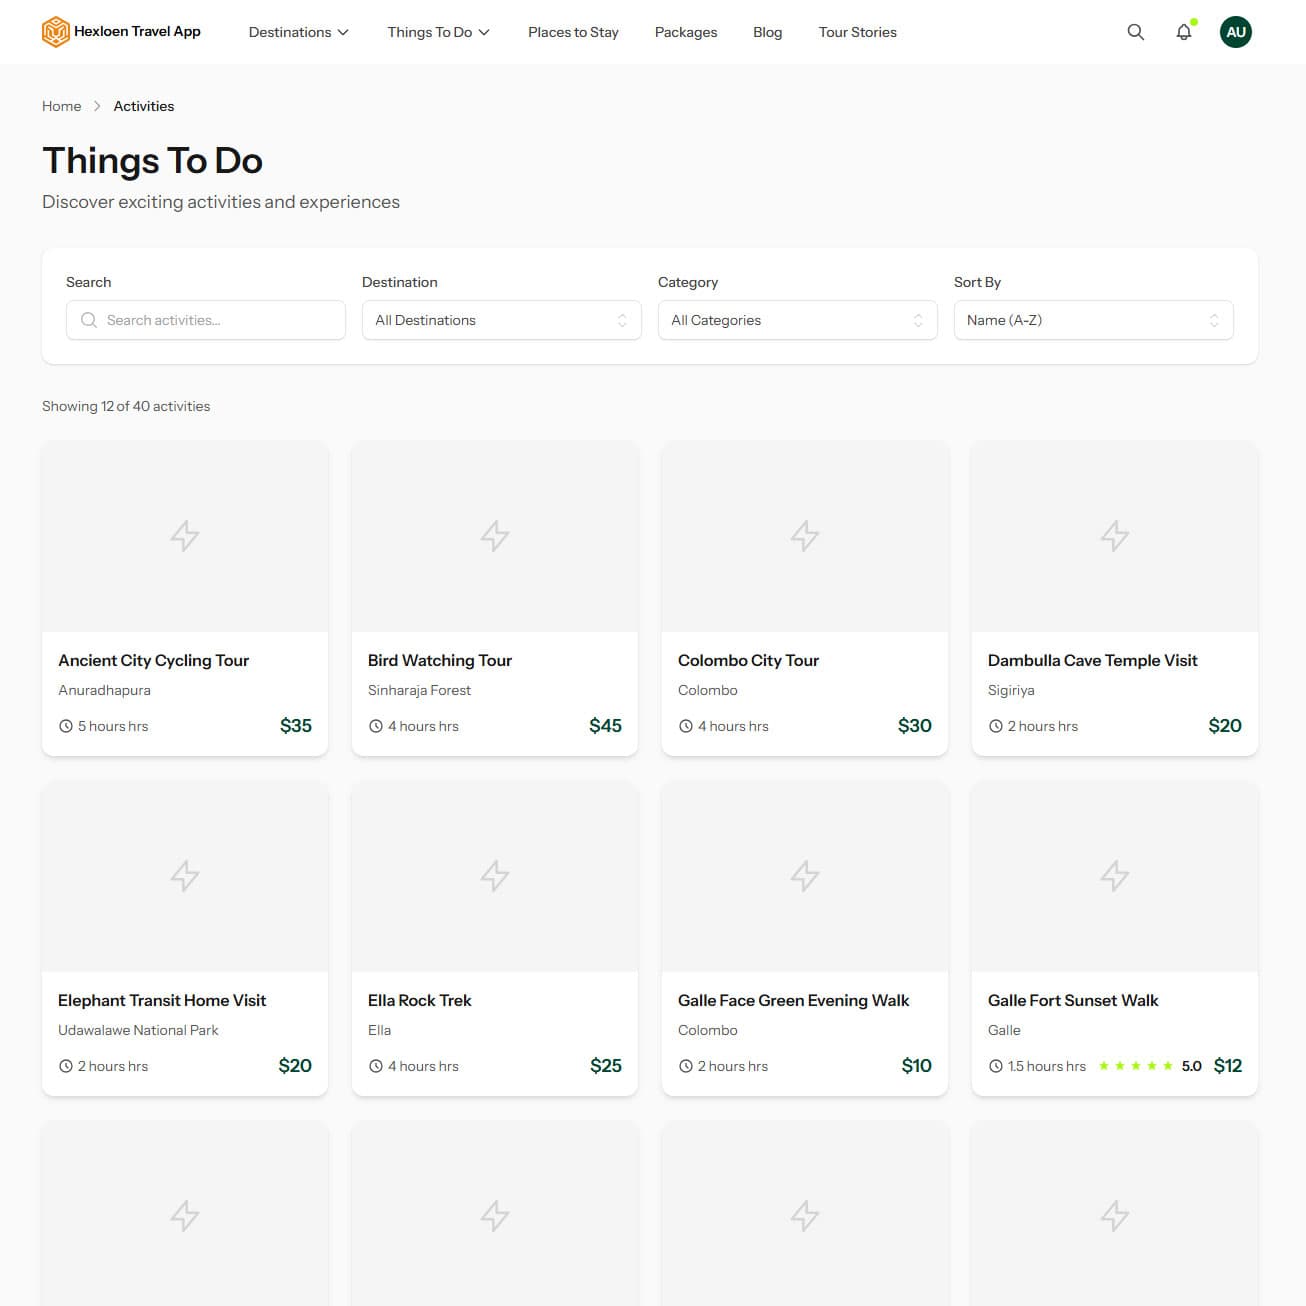Click the green notification dot

coord(1193,19)
